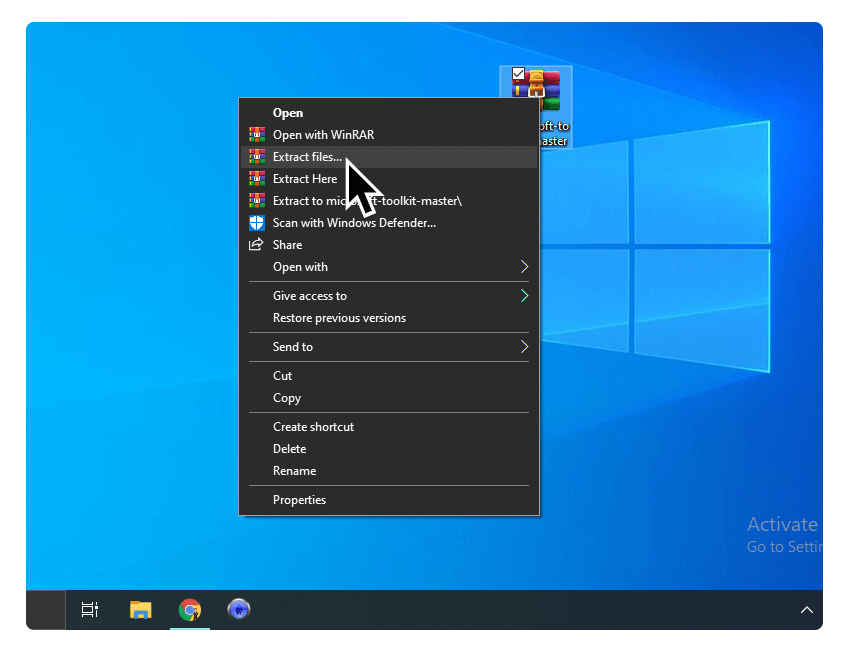Expand the Give access to arrow
Viewport: 849px width, 652px height.
coord(524,296)
